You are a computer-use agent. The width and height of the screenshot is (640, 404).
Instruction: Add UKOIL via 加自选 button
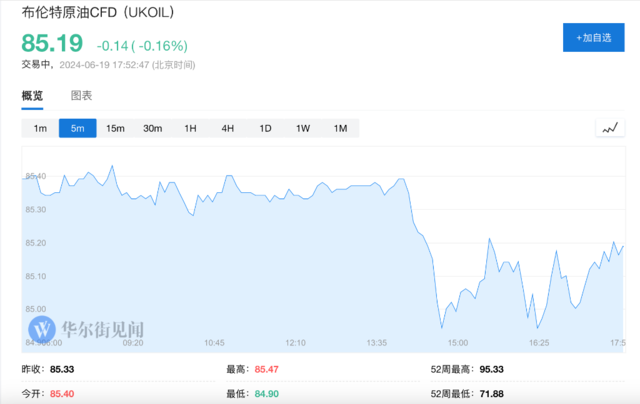pos(593,37)
